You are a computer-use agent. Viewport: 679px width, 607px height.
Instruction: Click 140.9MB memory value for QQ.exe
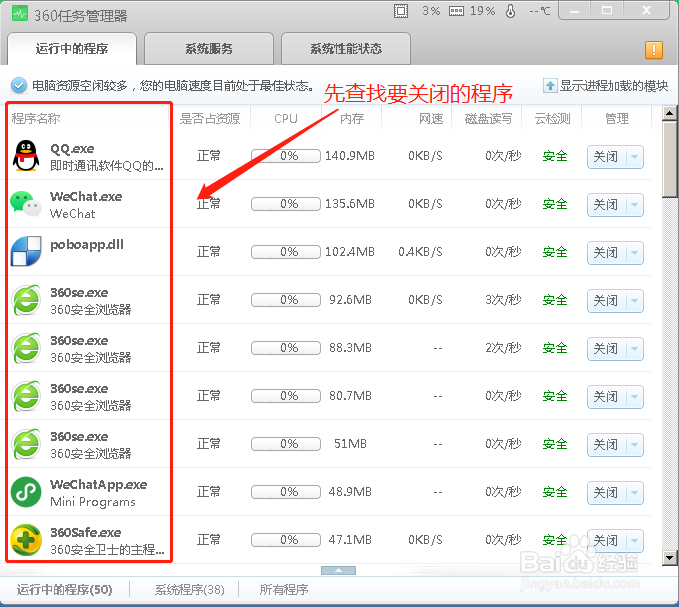[x=349, y=155]
